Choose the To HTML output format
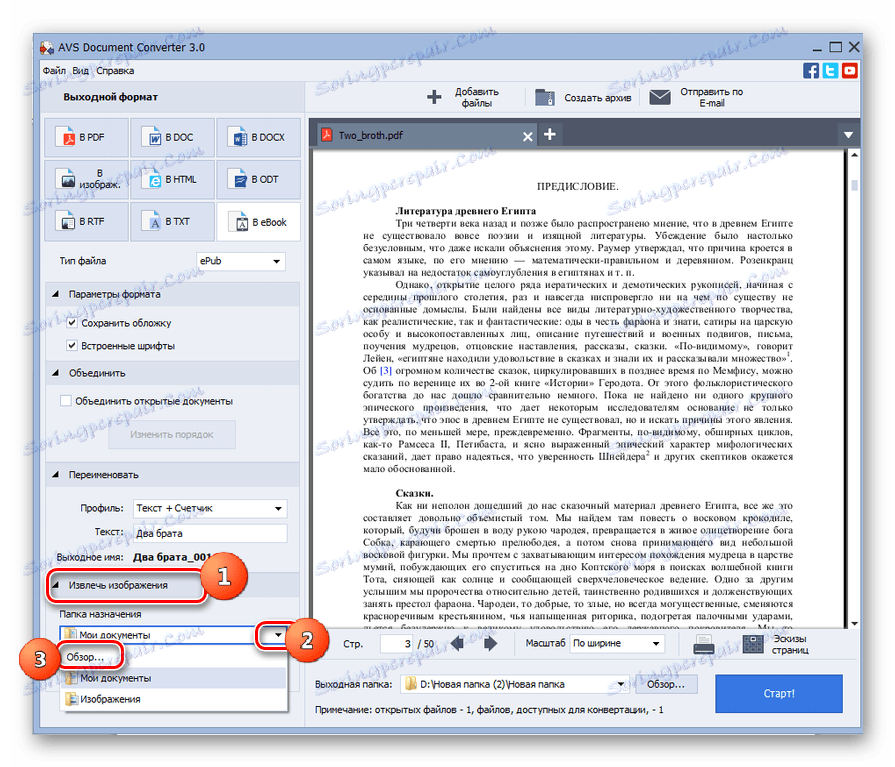Screen dimensions: 895x767 pyautogui.click(x=172, y=179)
